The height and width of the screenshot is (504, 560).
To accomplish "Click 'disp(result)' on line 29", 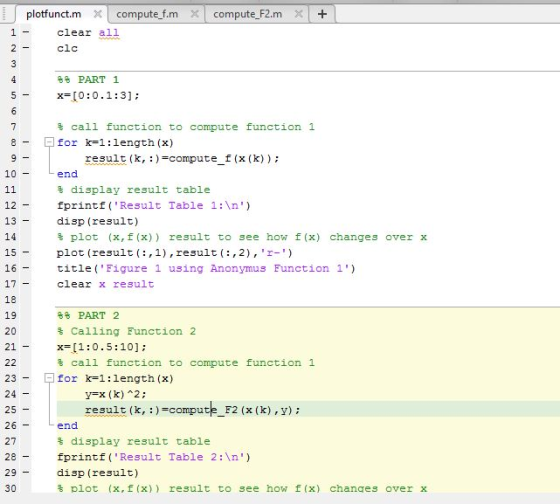I will tap(98, 473).
